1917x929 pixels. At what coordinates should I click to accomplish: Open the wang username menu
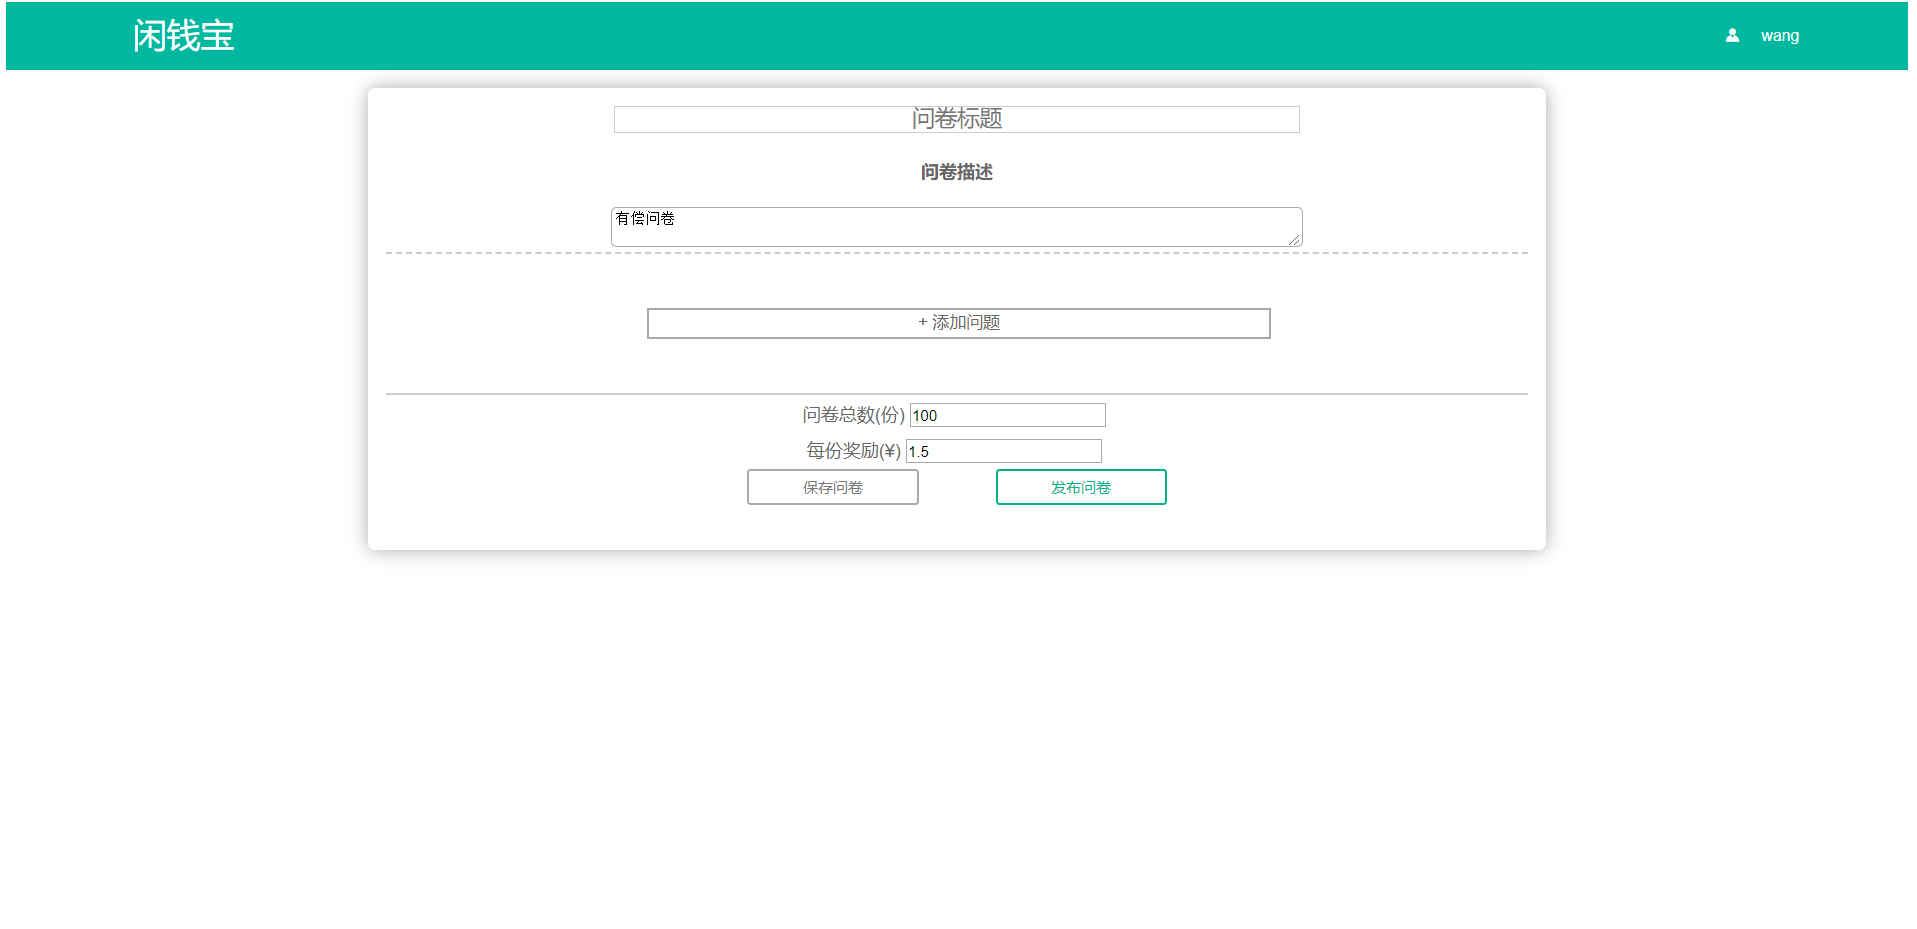1779,36
